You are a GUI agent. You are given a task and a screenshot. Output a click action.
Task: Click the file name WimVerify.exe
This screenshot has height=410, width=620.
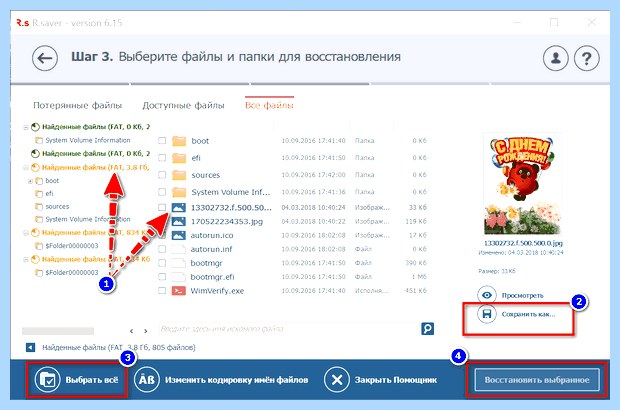pyautogui.click(x=217, y=291)
